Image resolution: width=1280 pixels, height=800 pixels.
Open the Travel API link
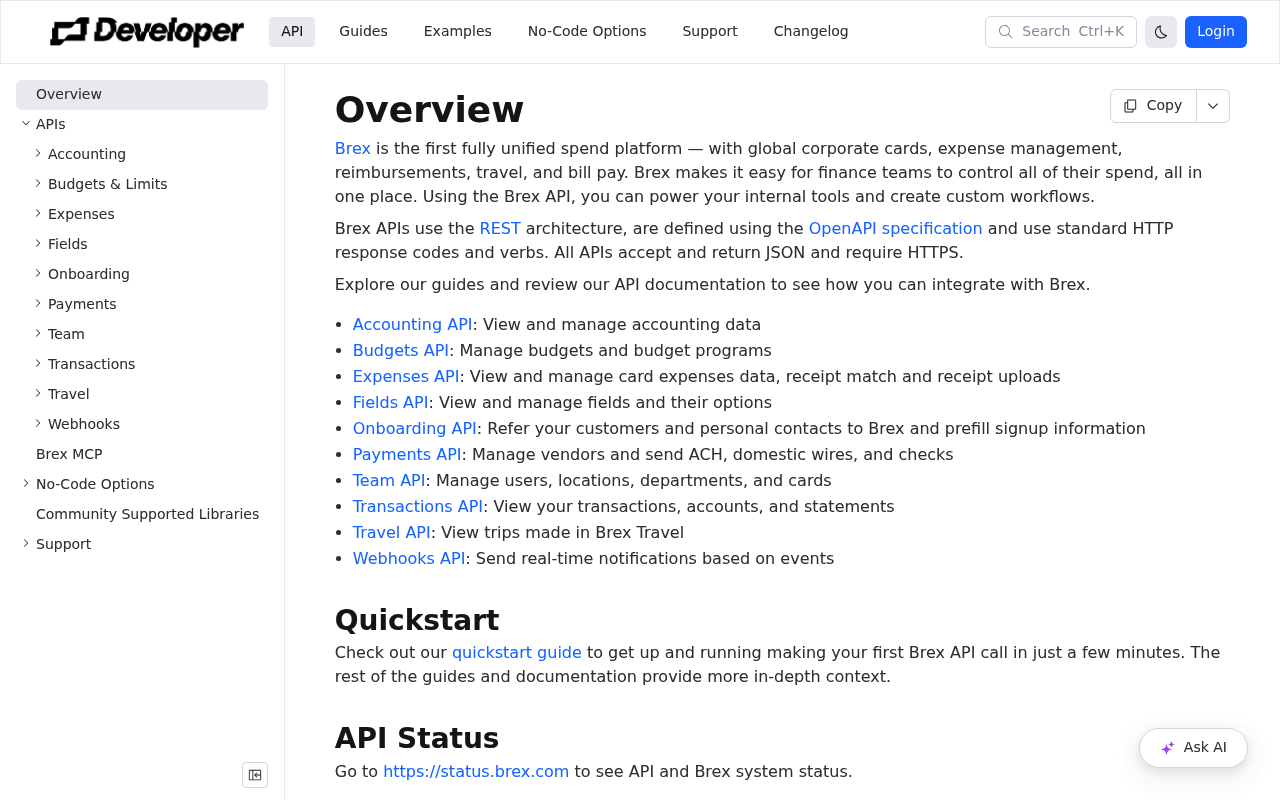click(x=392, y=532)
